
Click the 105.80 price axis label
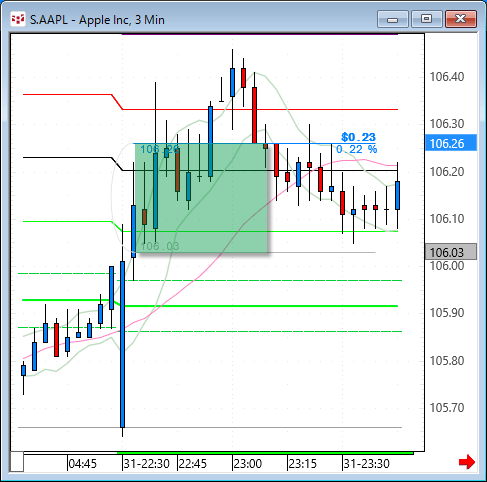coord(447,361)
